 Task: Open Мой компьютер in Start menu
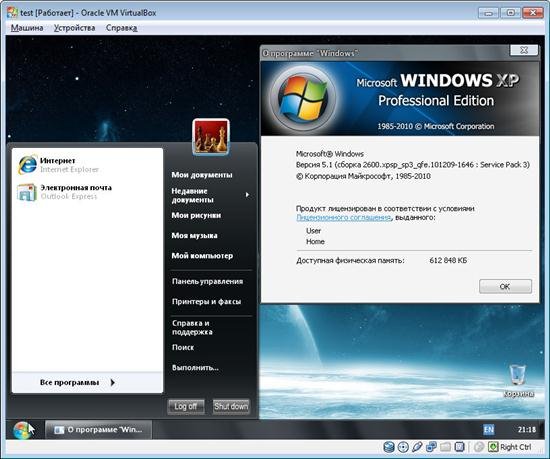pyautogui.click(x=202, y=256)
